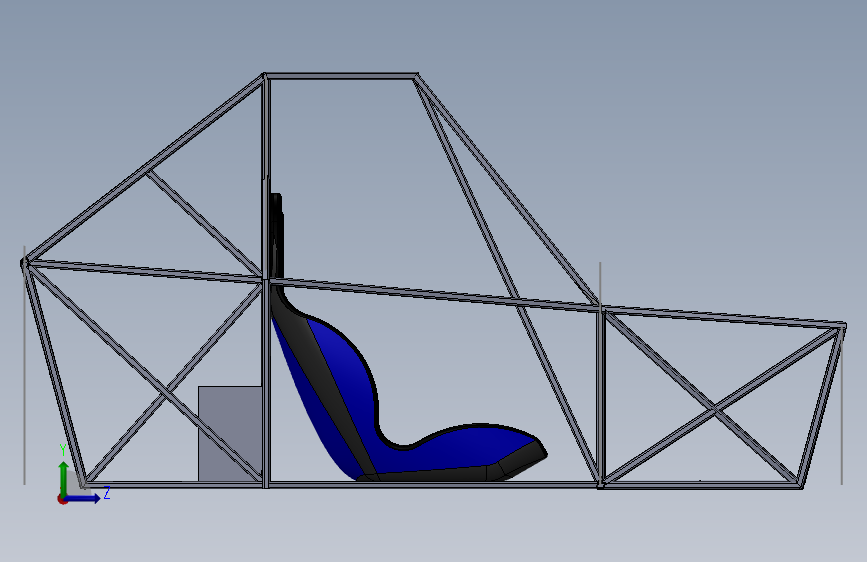Image resolution: width=867 pixels, height=562 pixels.
Task: Select the gray box behind the seat
Action: tap(230, 434)
